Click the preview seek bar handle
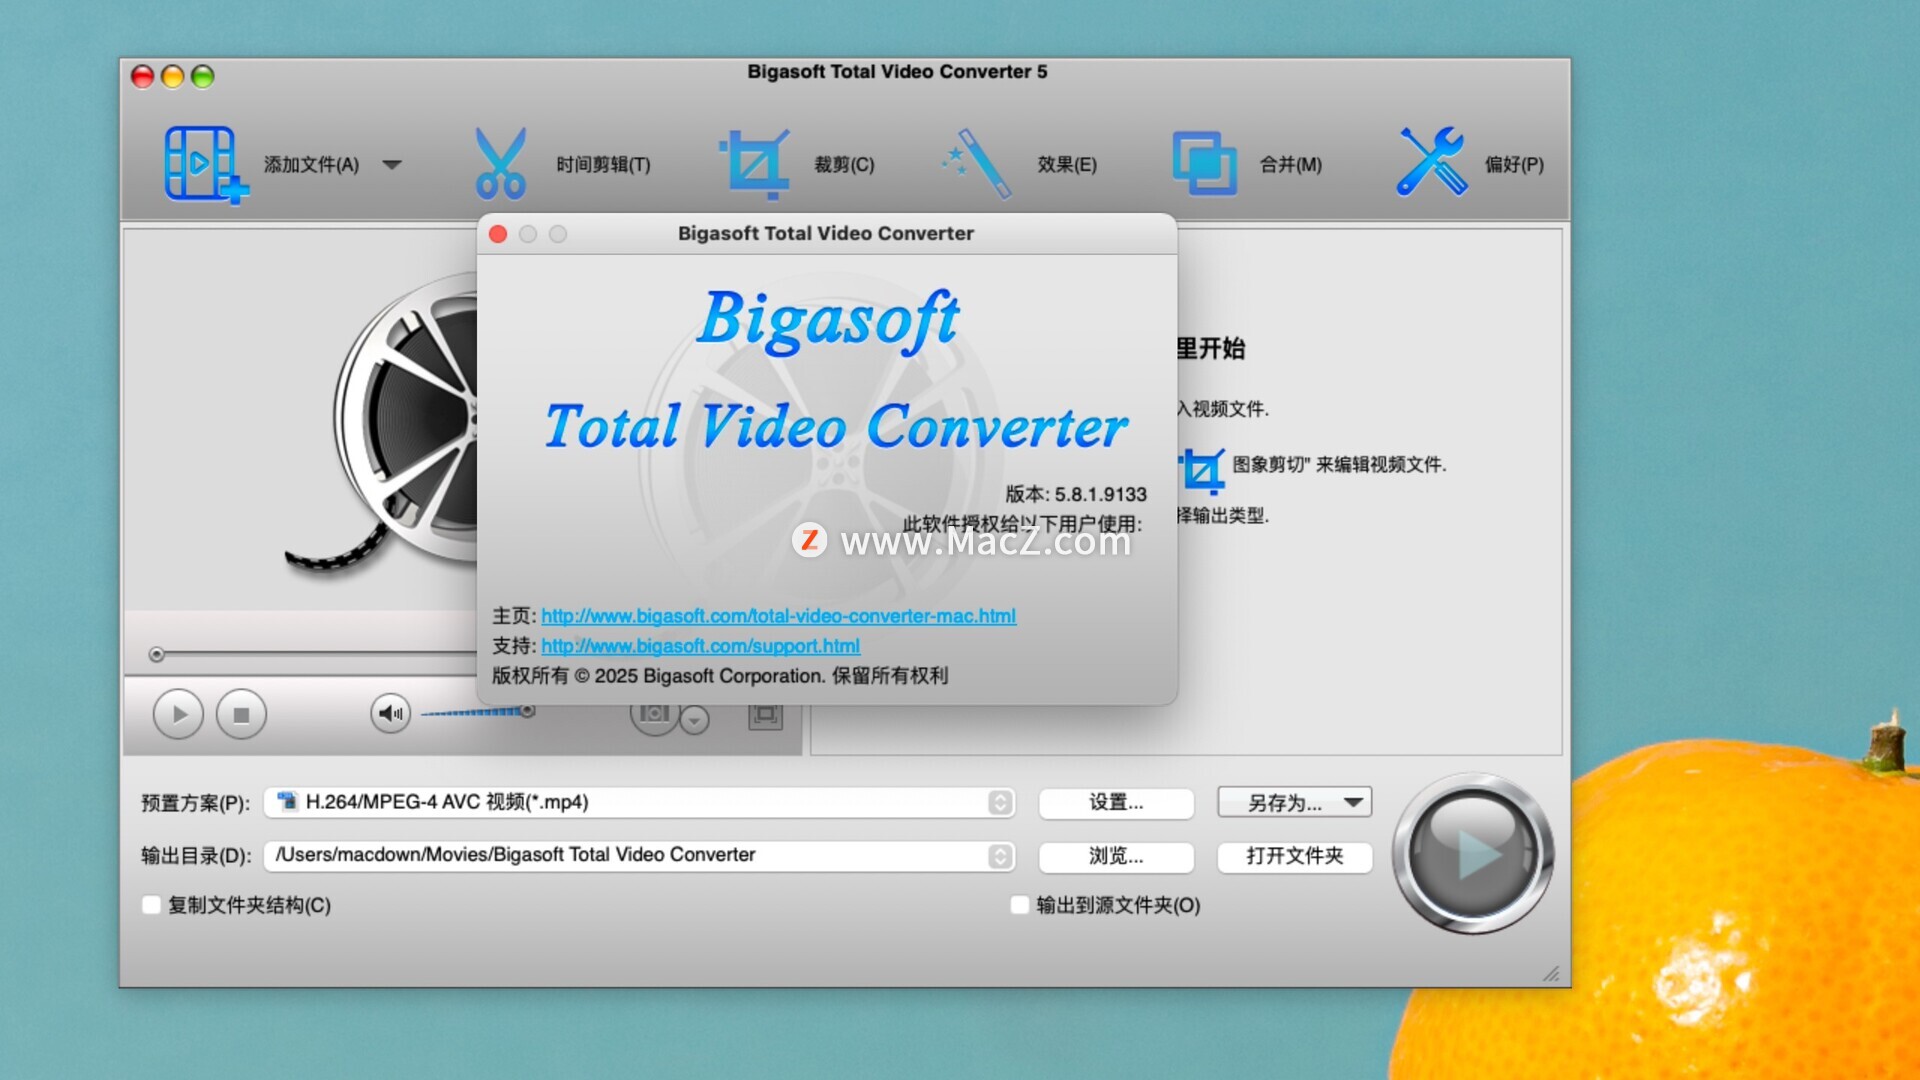Image resolution: width=1920 pixels, height=1080 pixels. pos(156,655)
